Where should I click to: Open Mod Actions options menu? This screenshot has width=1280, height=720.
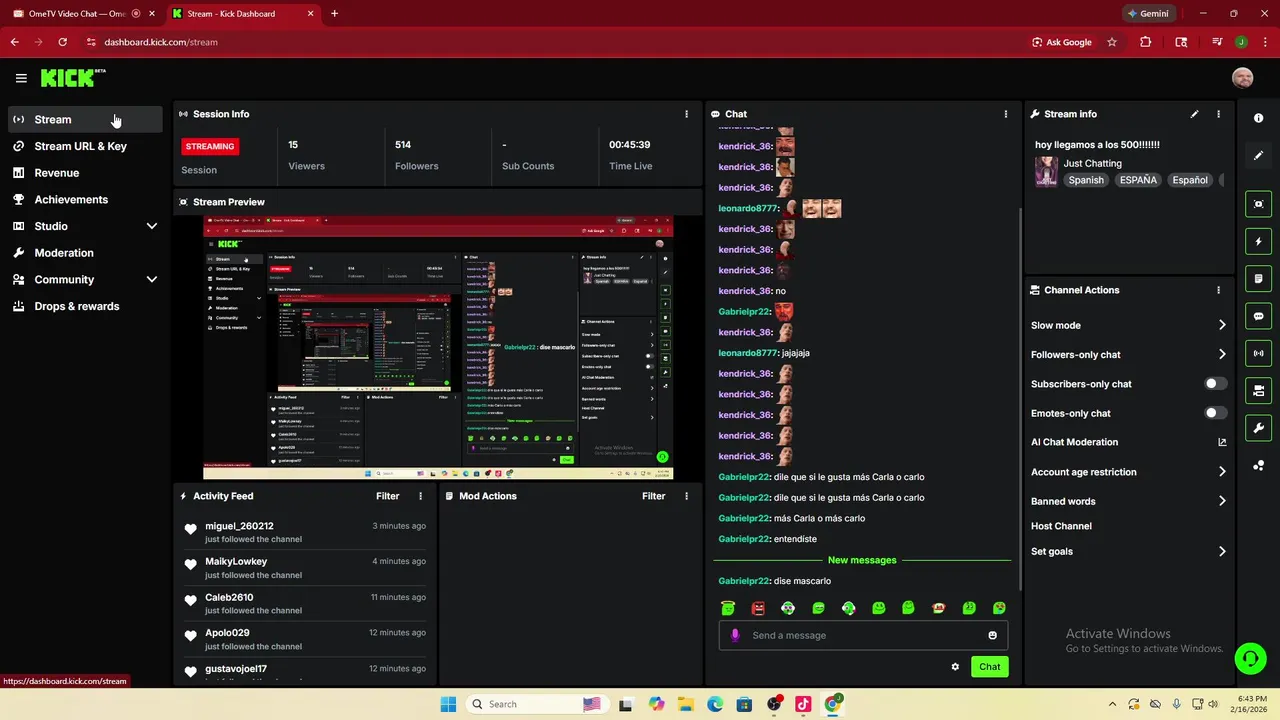[686, 496]
